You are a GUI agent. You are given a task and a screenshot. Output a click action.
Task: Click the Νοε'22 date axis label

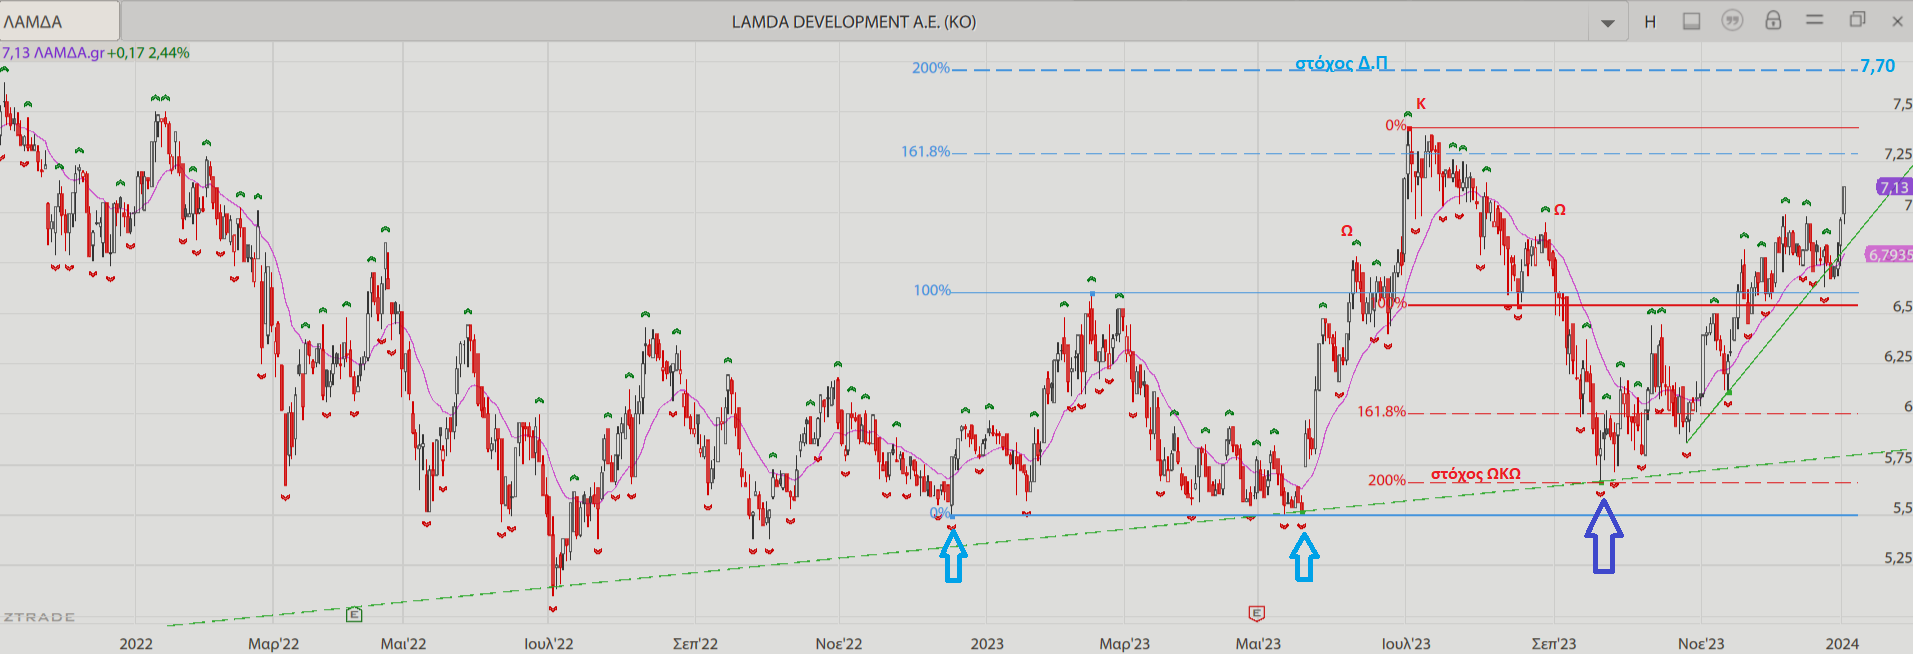click(838, 643)
